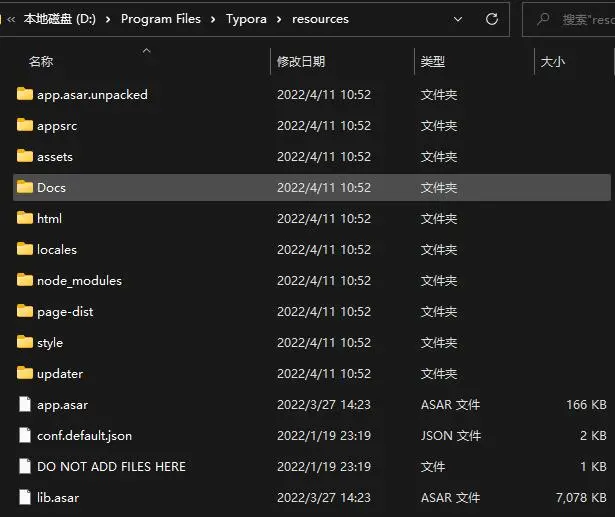Navigate to Program Files in breadcrumb

tap(161, 19)
